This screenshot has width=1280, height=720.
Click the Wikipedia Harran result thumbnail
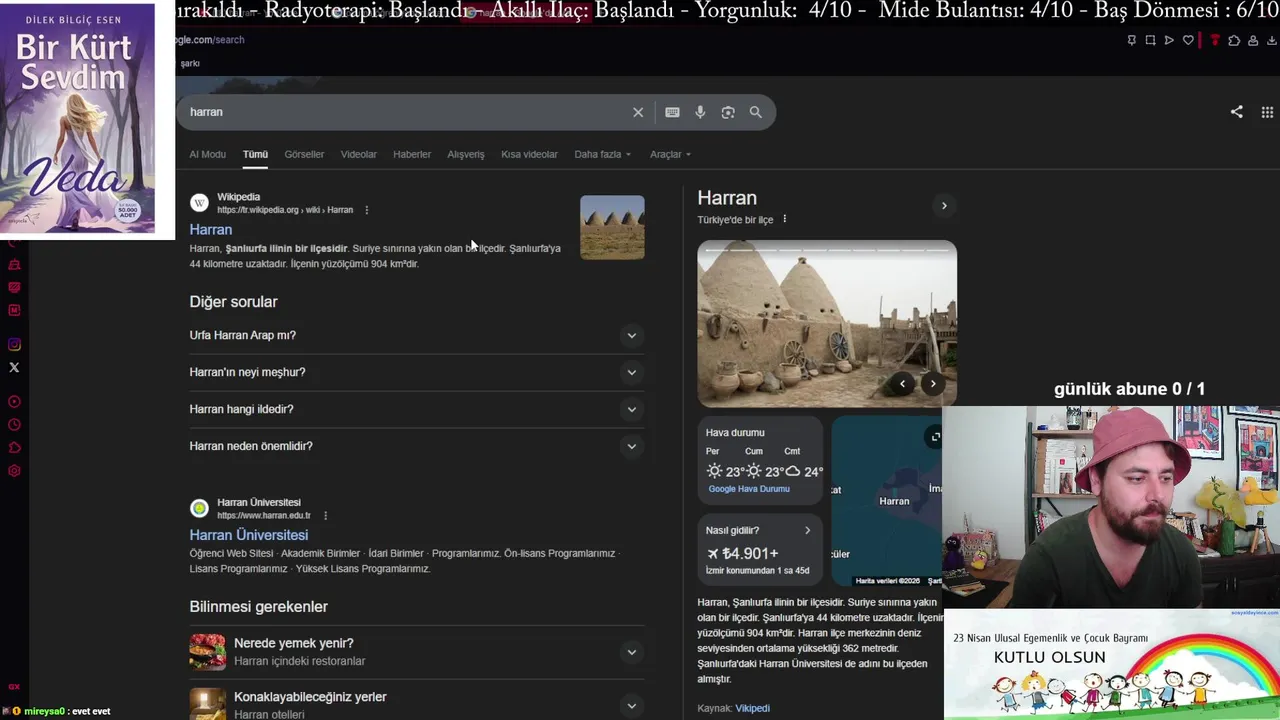coord(612,227)
